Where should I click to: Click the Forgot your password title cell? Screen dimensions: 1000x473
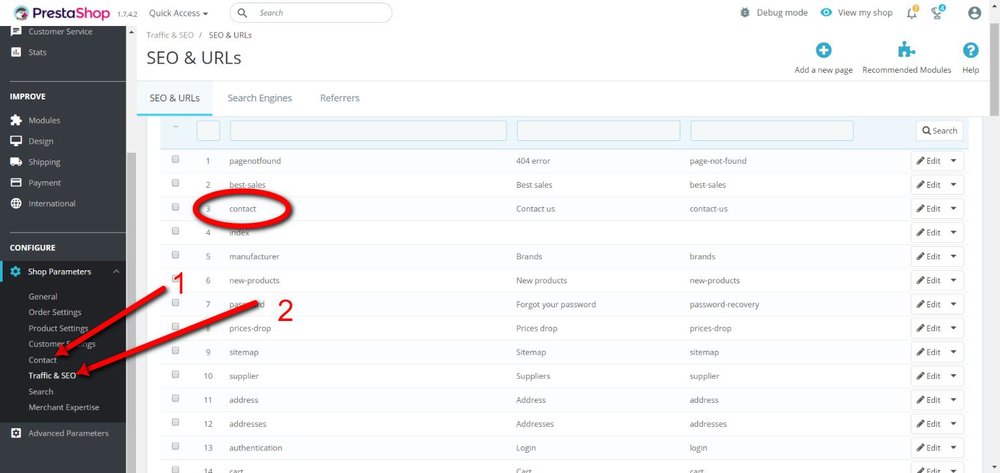[555, 304]
